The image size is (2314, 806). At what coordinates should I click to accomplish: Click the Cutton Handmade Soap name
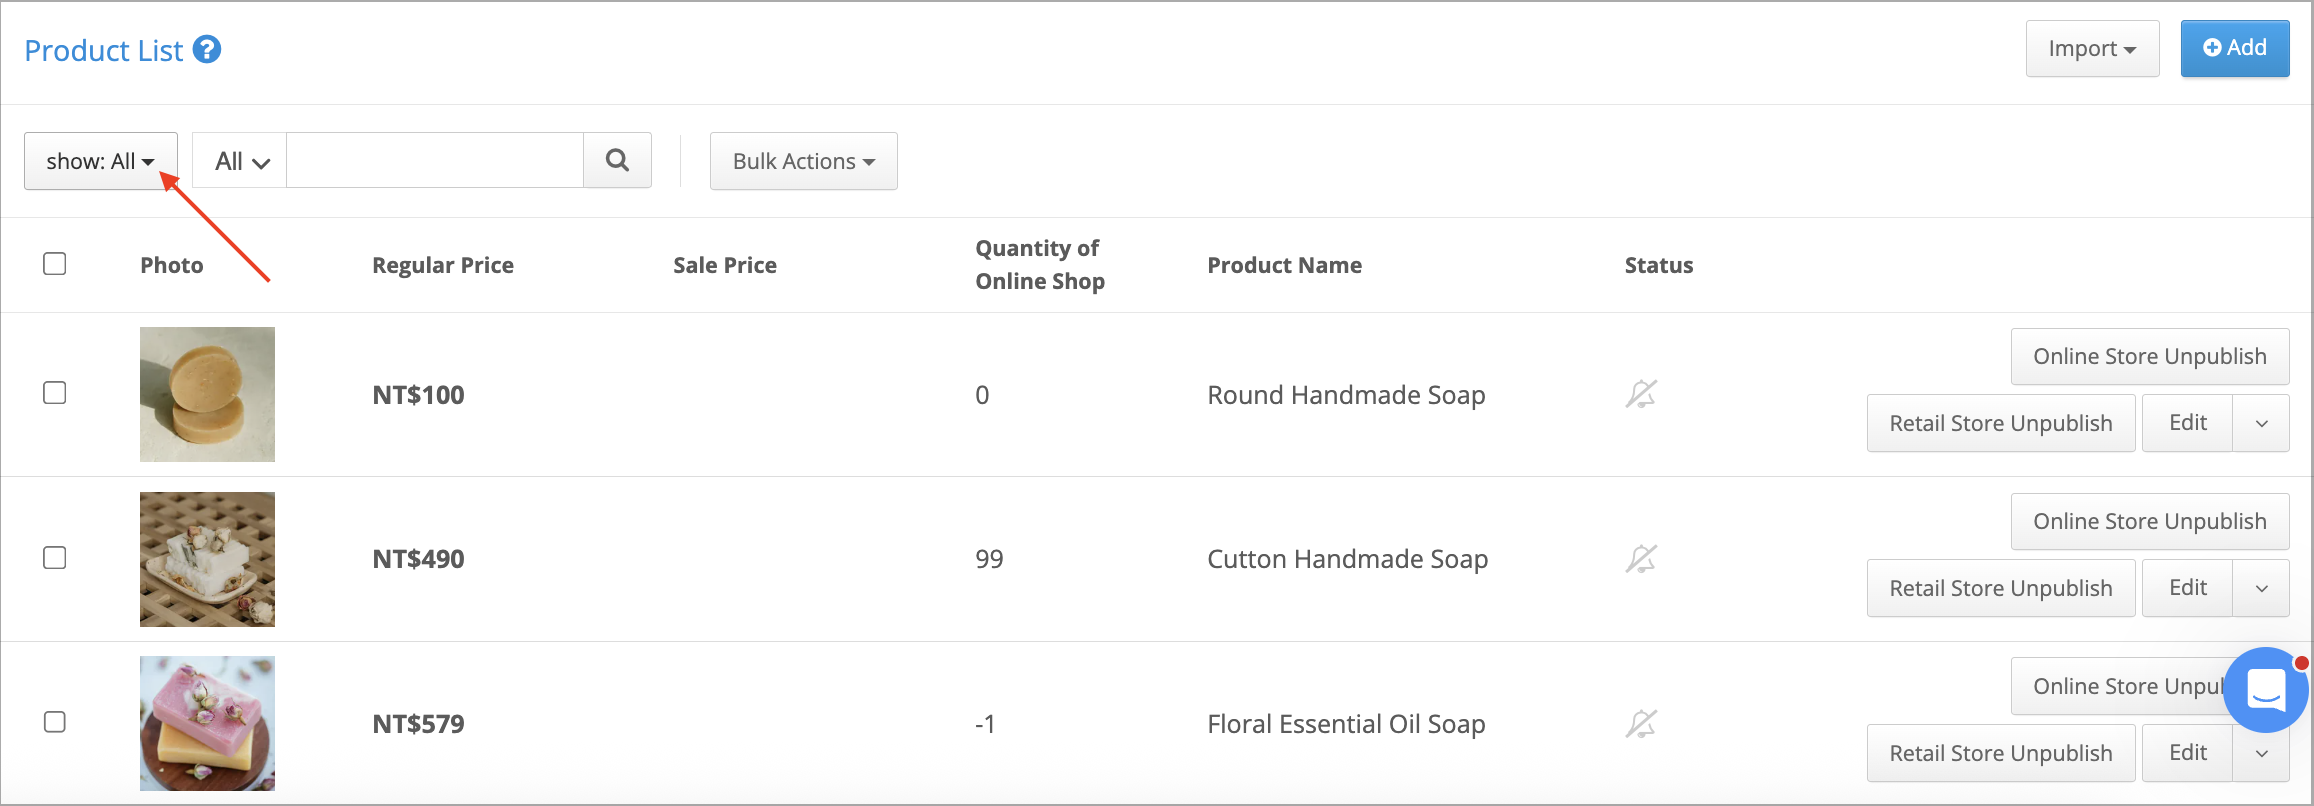point(1347,559)
